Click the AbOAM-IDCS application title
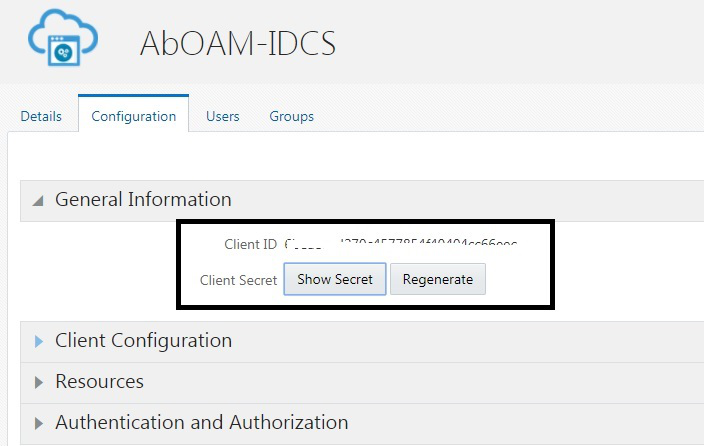704x446 pixels. pos(238,44)
